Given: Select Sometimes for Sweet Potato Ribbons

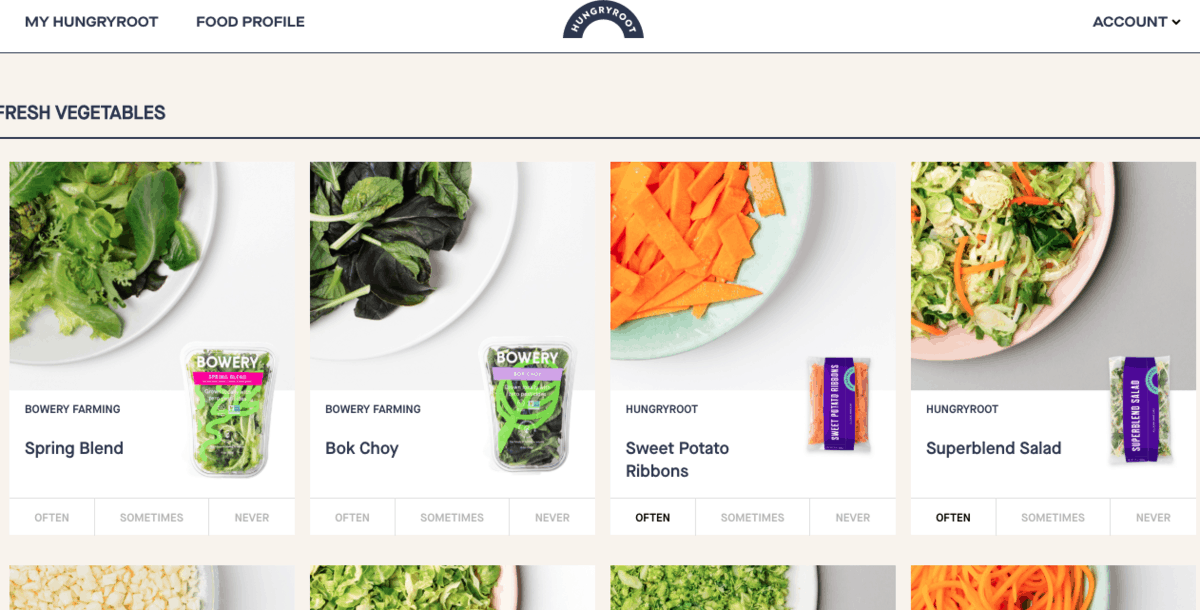Looking at the screenshot, I should [752, 517].
